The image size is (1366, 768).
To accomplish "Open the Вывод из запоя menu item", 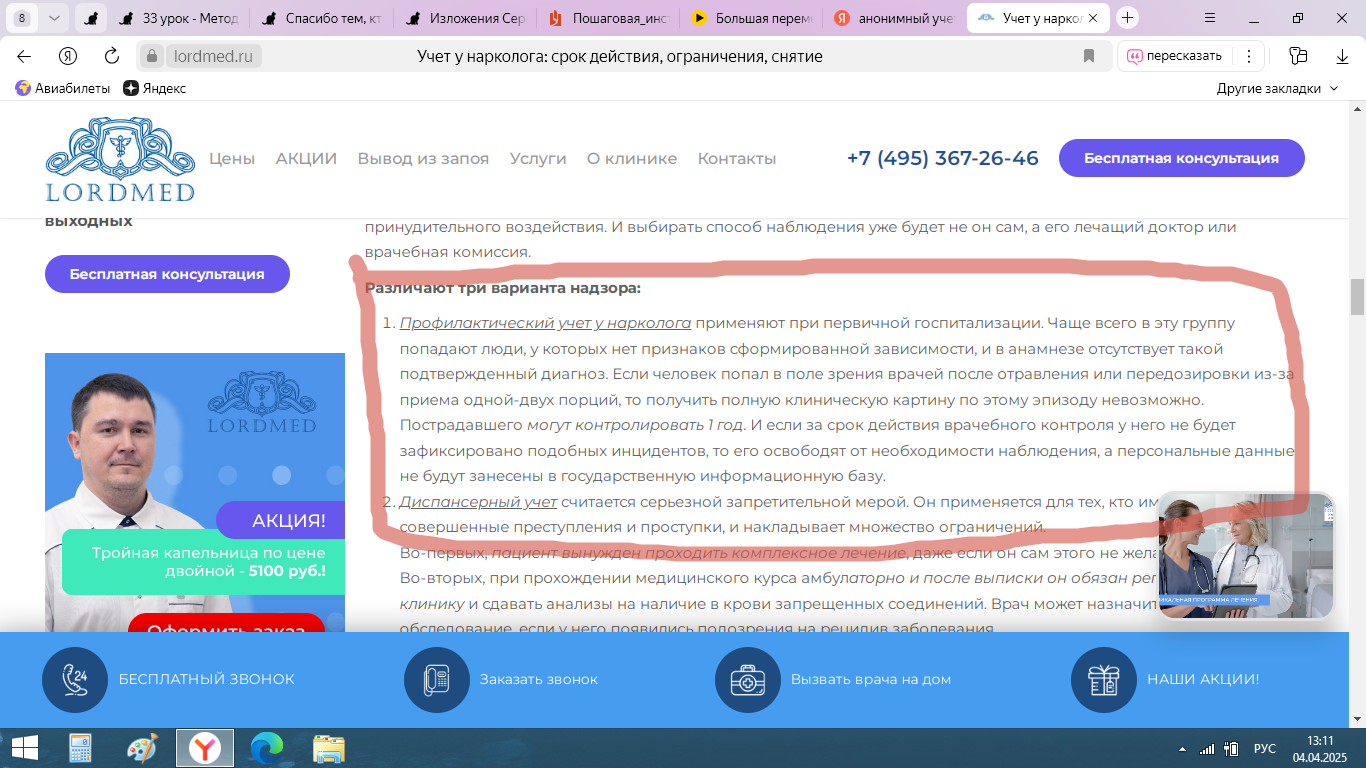I will pyautogui.click(x=423, y=158).
